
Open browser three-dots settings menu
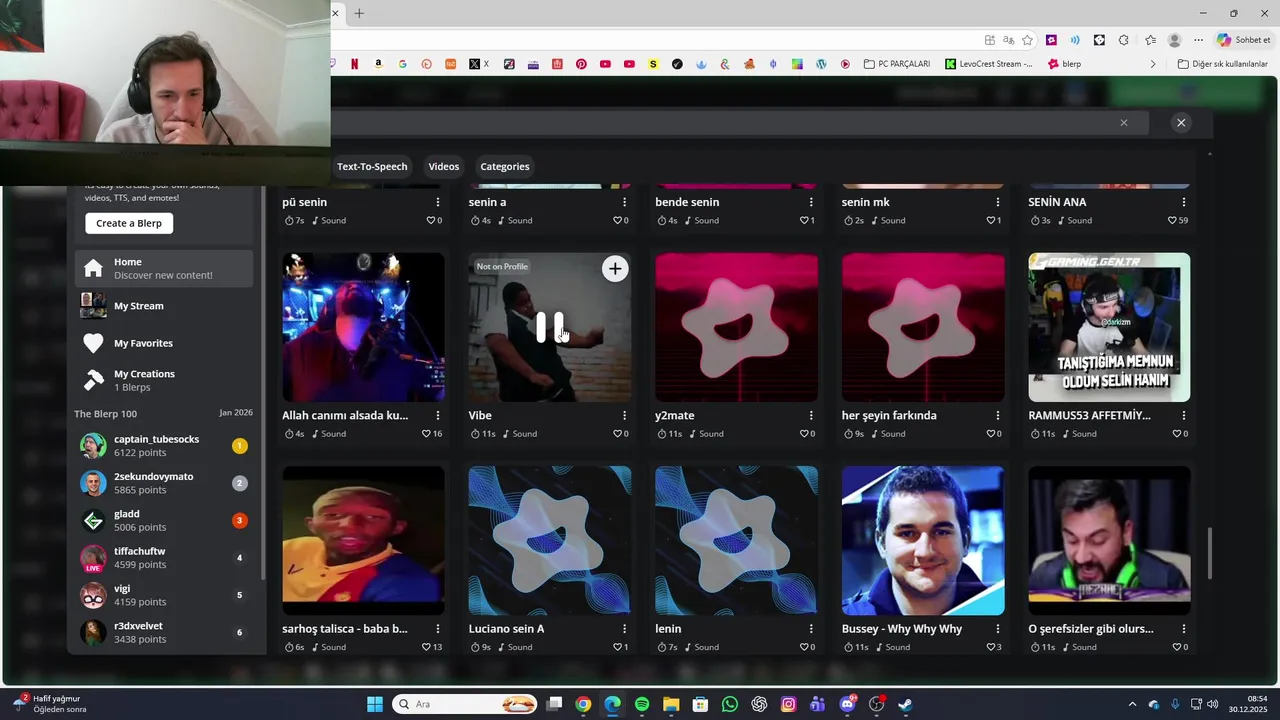(x=1198, y=40)
